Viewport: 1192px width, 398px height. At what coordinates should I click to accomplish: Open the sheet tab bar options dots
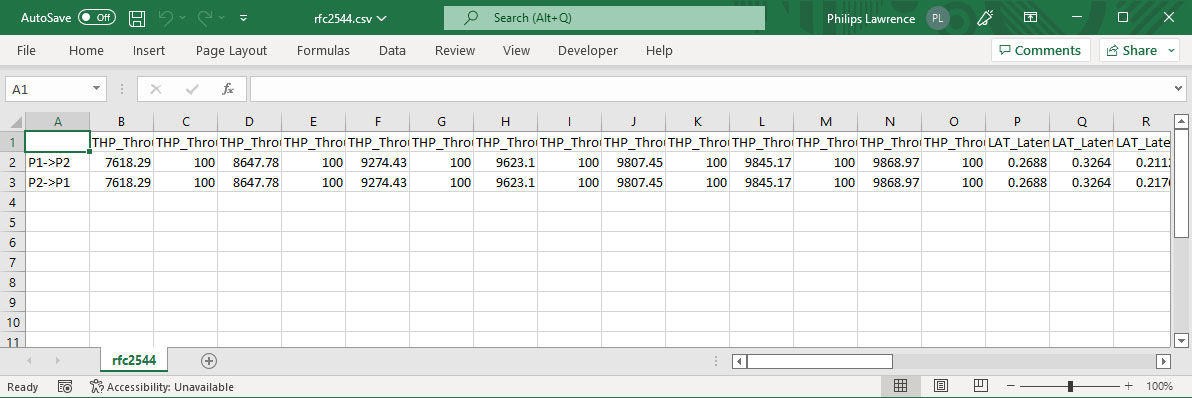(x=715, y=361)
